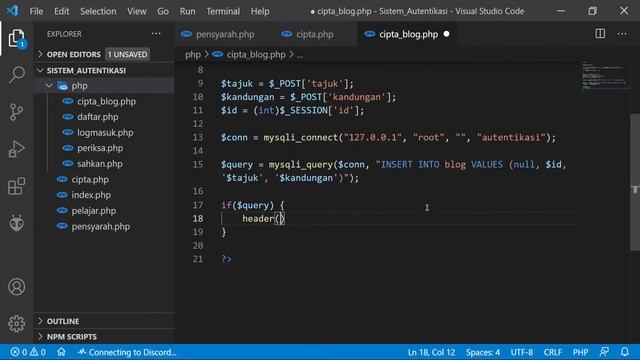Viewport: 640px width, 360px height.
Task: Open the Explorer view in the activity bar
Action: (16, 38)
